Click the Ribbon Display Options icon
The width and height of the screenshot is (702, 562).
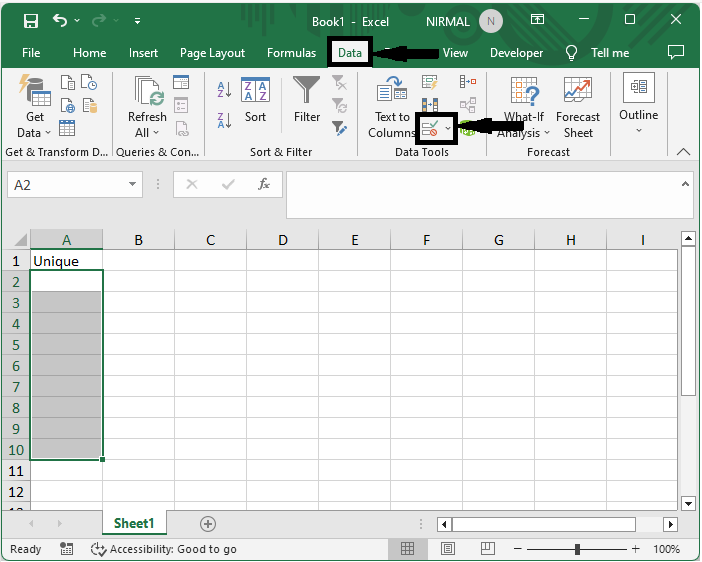coord(537,19)
